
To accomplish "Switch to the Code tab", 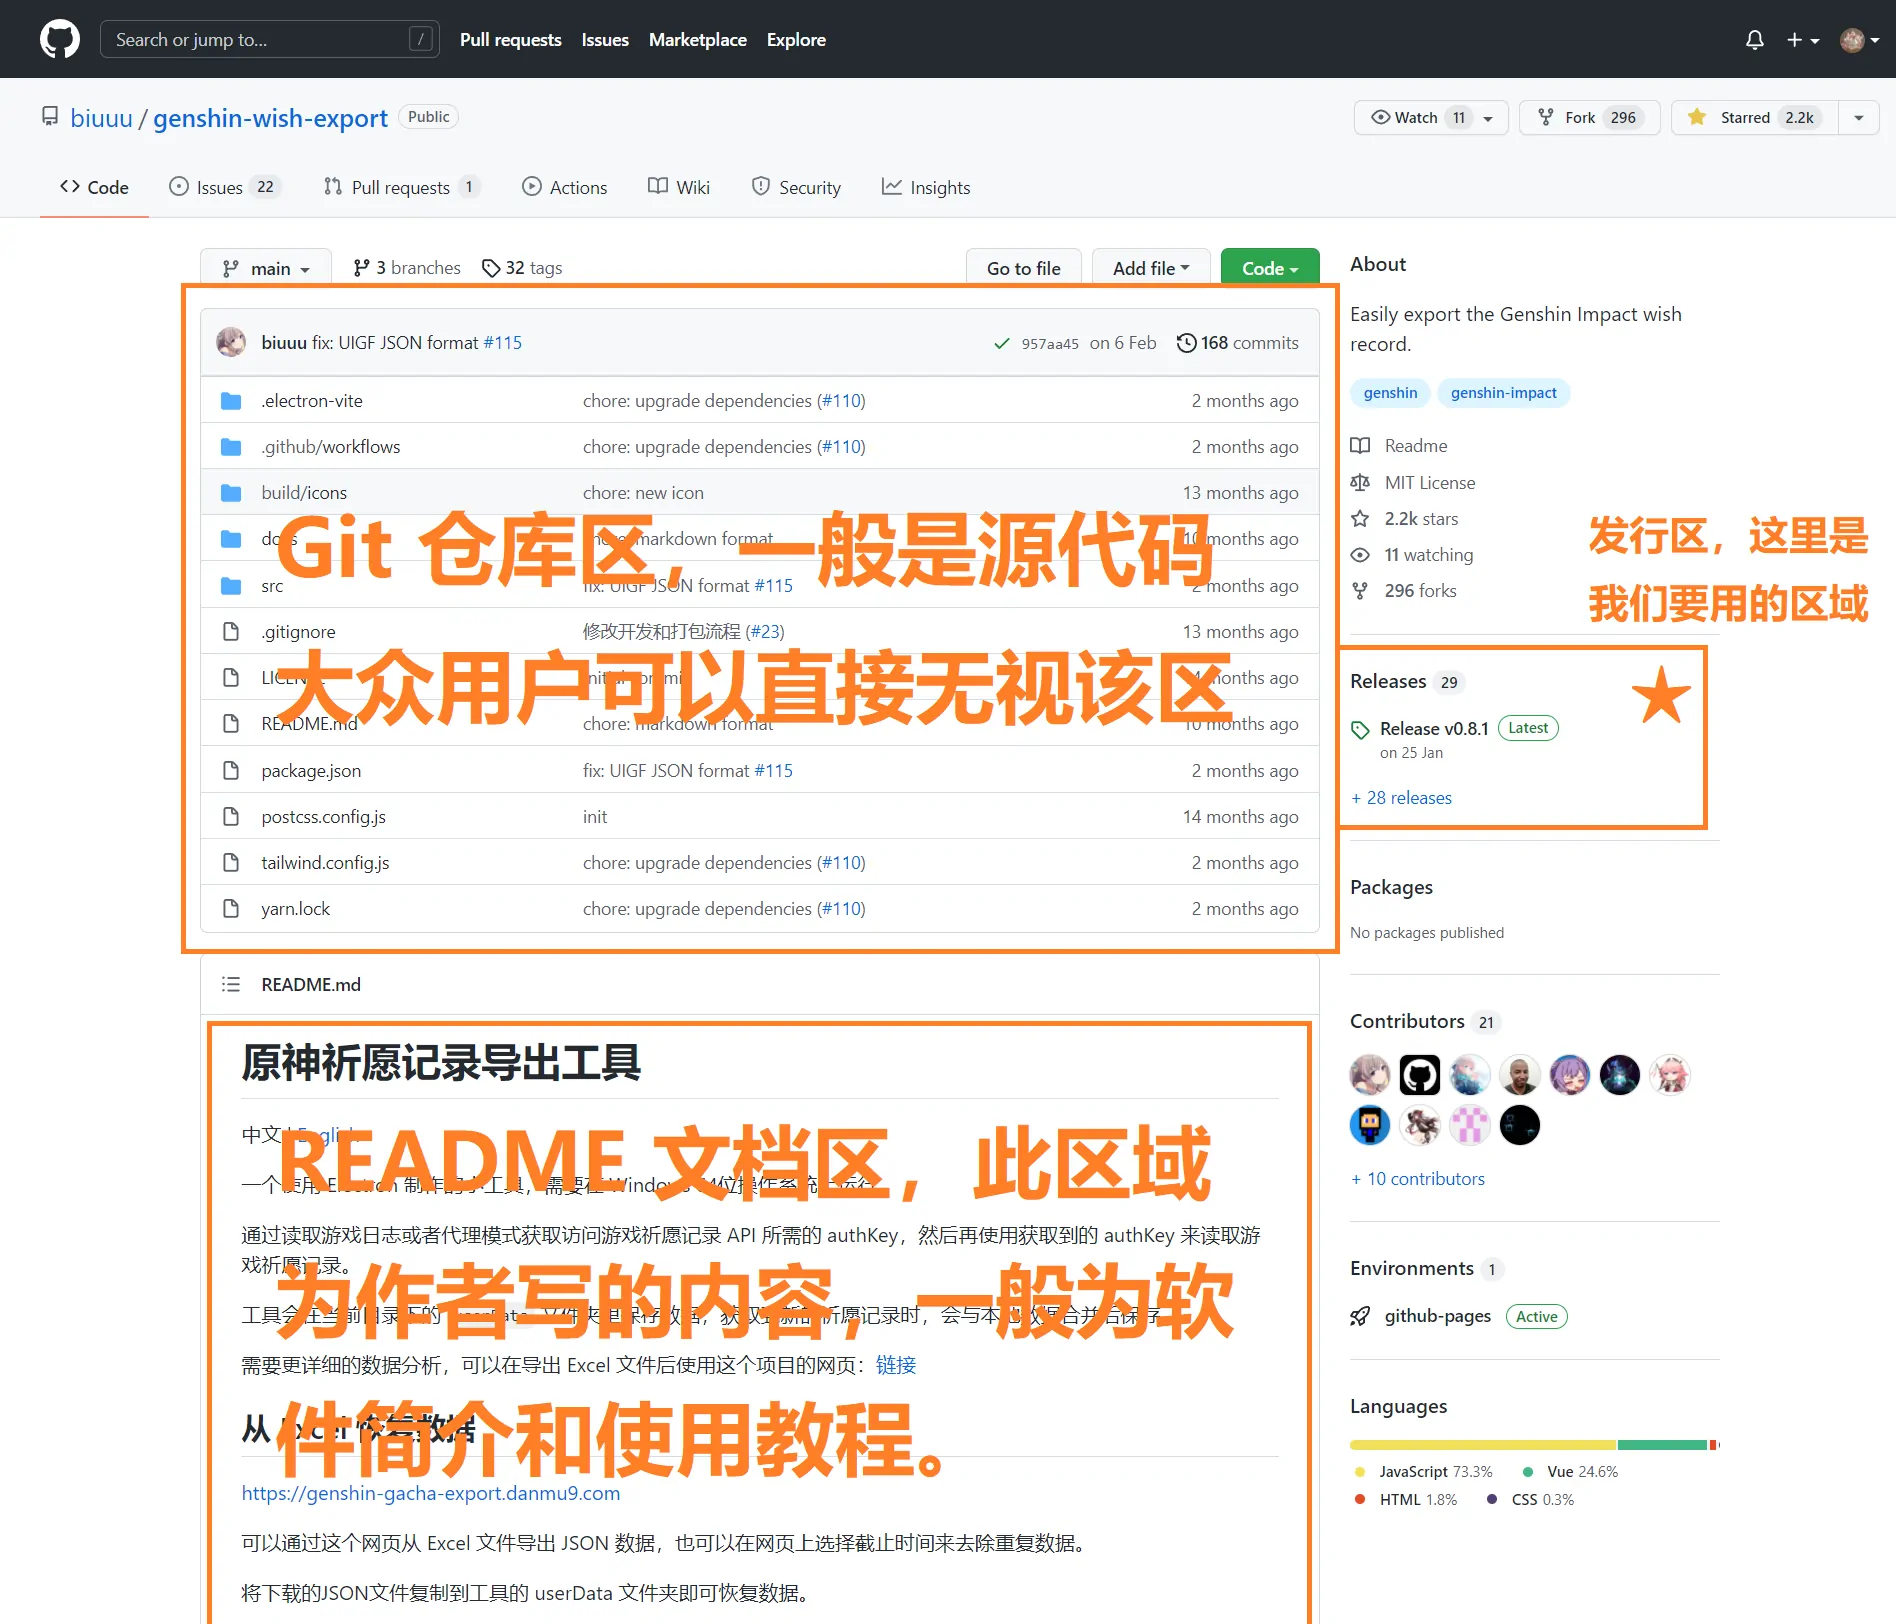I will tap(94, 187).
